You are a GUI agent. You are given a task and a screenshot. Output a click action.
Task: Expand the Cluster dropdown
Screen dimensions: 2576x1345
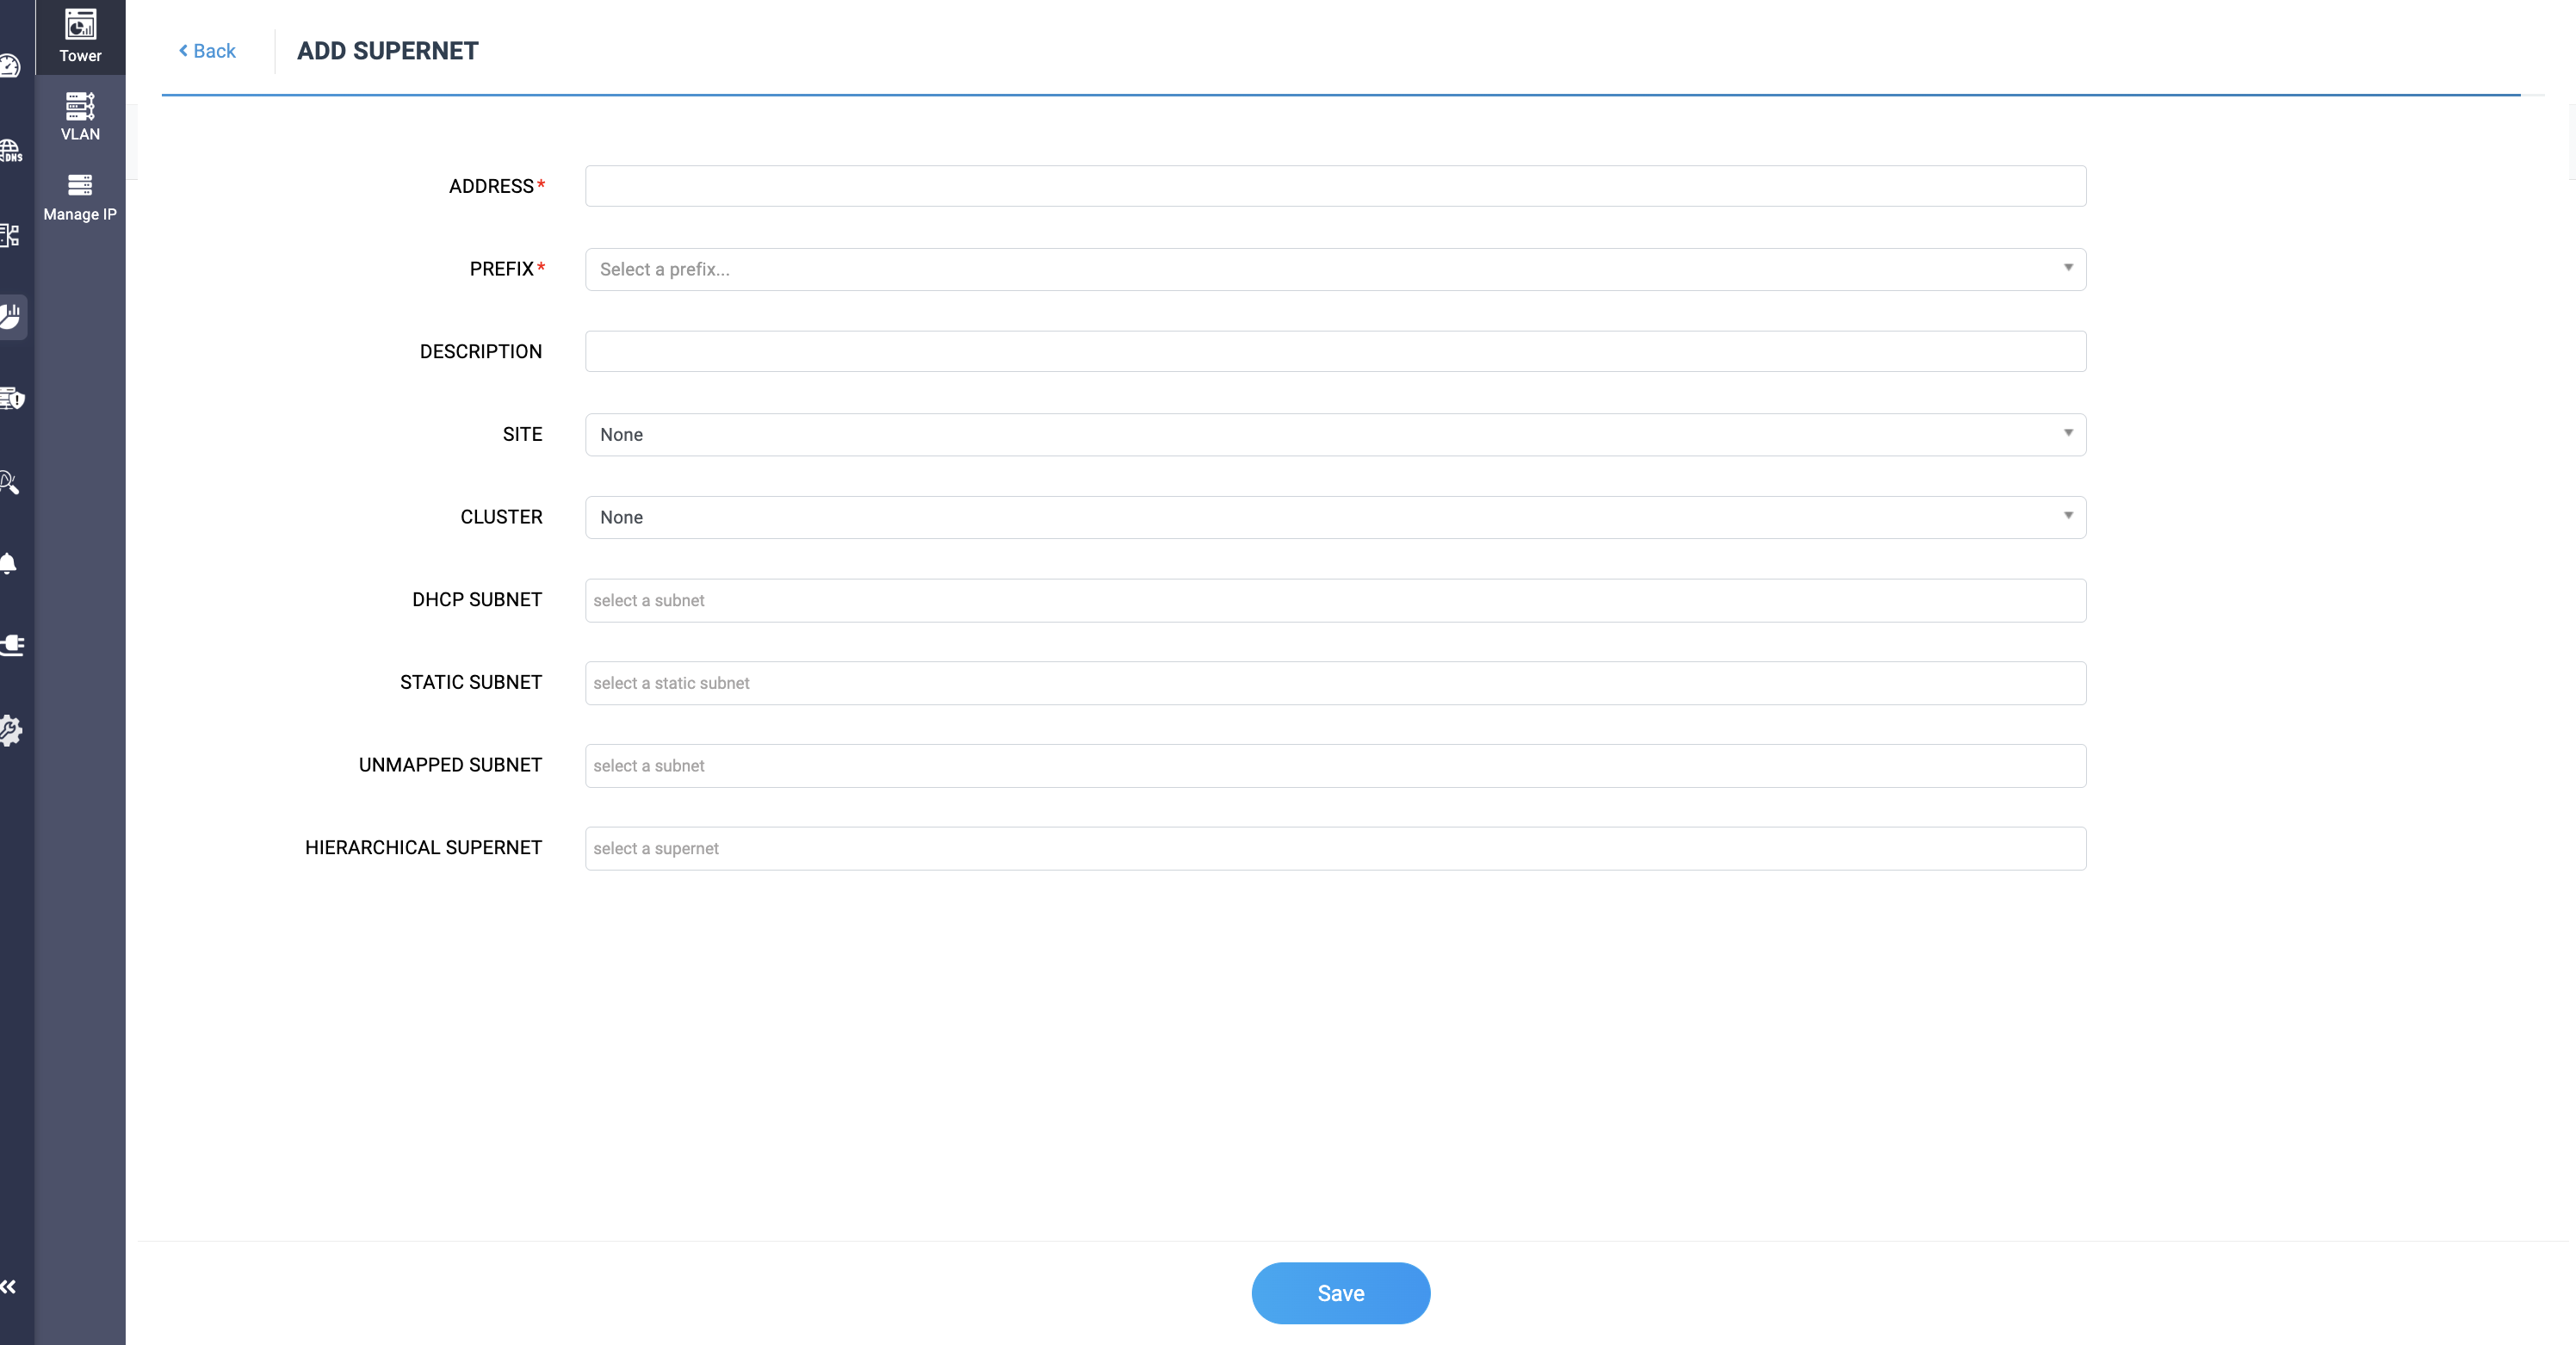tap(1335, 517)
